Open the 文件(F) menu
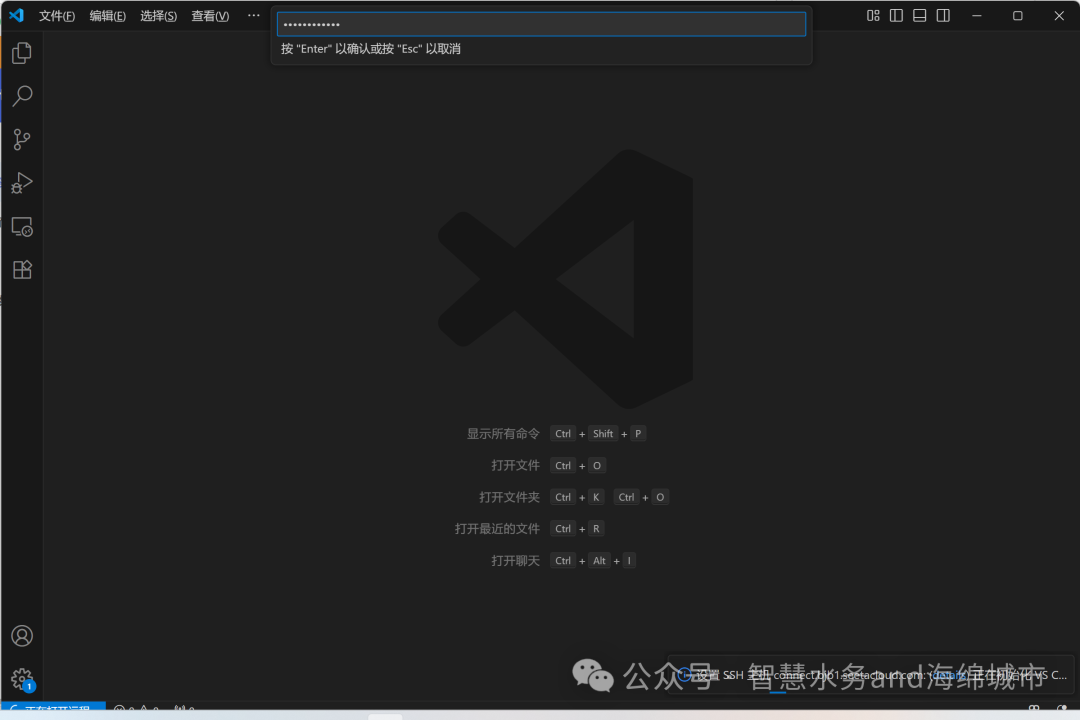1080x720 pixels. click(56, 16)
